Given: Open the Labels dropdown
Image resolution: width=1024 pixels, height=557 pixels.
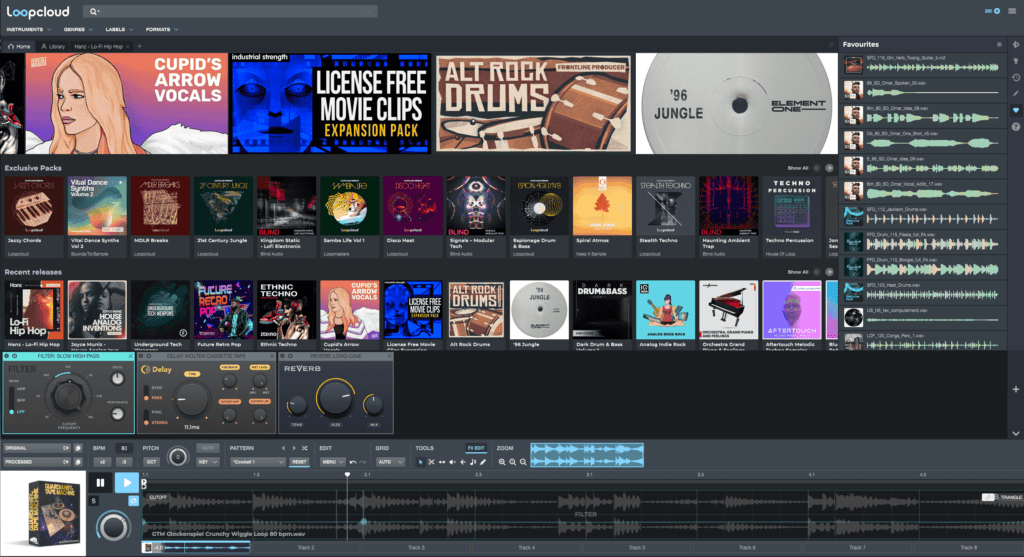Looking at the screenshot, I should pyautogui.click(x=119, y=29).
